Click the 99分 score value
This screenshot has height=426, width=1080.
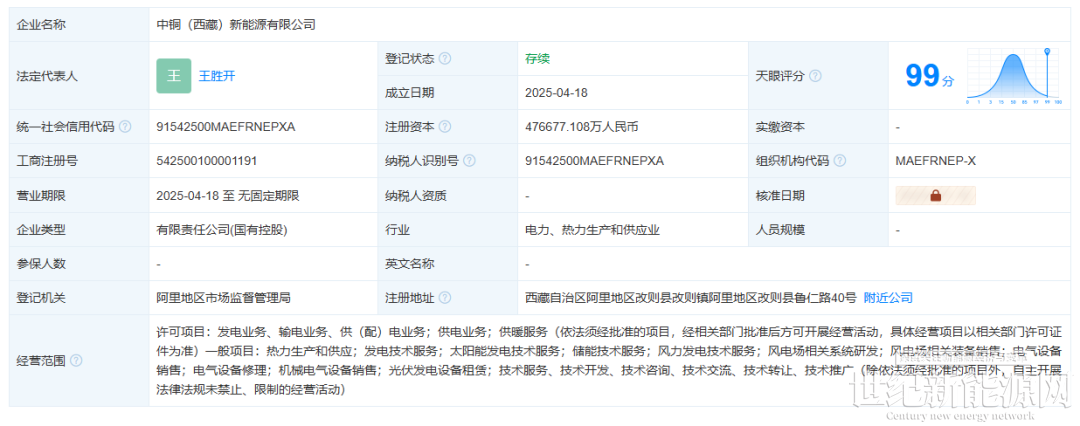pyautogui.click(x=929, y=76)
